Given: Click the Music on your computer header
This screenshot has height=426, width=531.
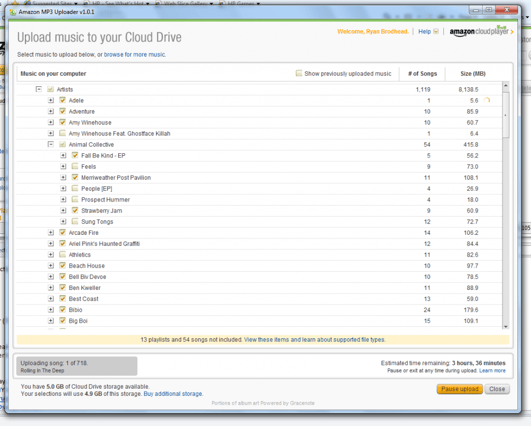Looking at the screenshot, I should 53,73.
